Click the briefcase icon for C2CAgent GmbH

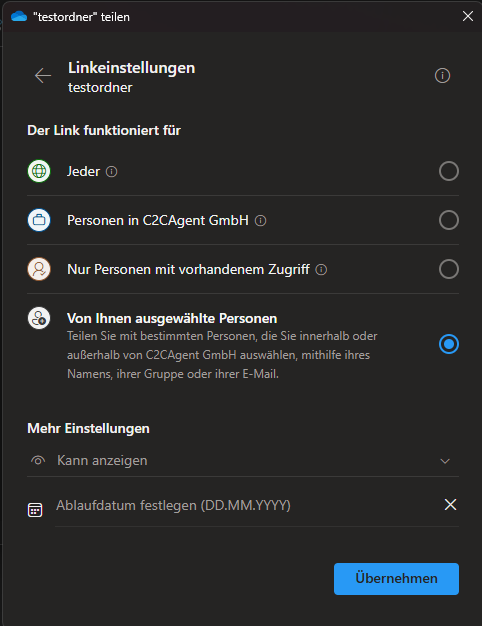pyautogui.click(x=39, y=220)
